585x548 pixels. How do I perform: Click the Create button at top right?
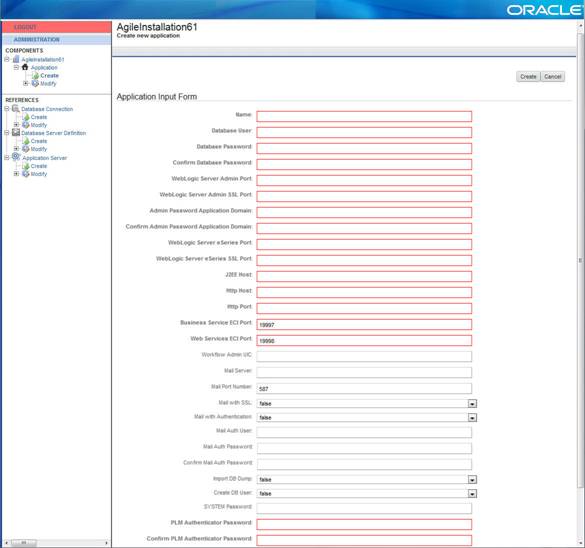pos(528,76)
